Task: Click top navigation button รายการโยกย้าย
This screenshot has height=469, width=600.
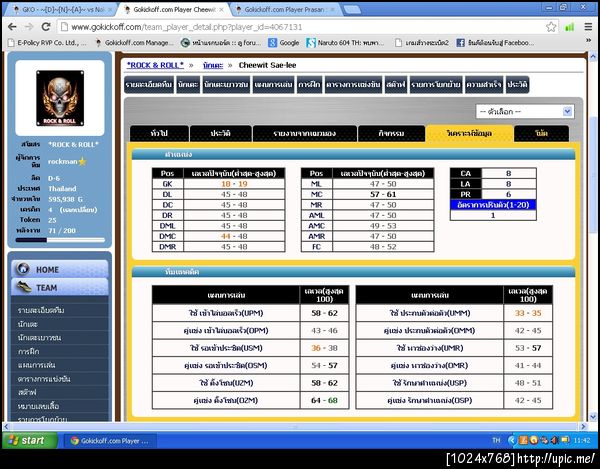Action: (x=436, y=85)
